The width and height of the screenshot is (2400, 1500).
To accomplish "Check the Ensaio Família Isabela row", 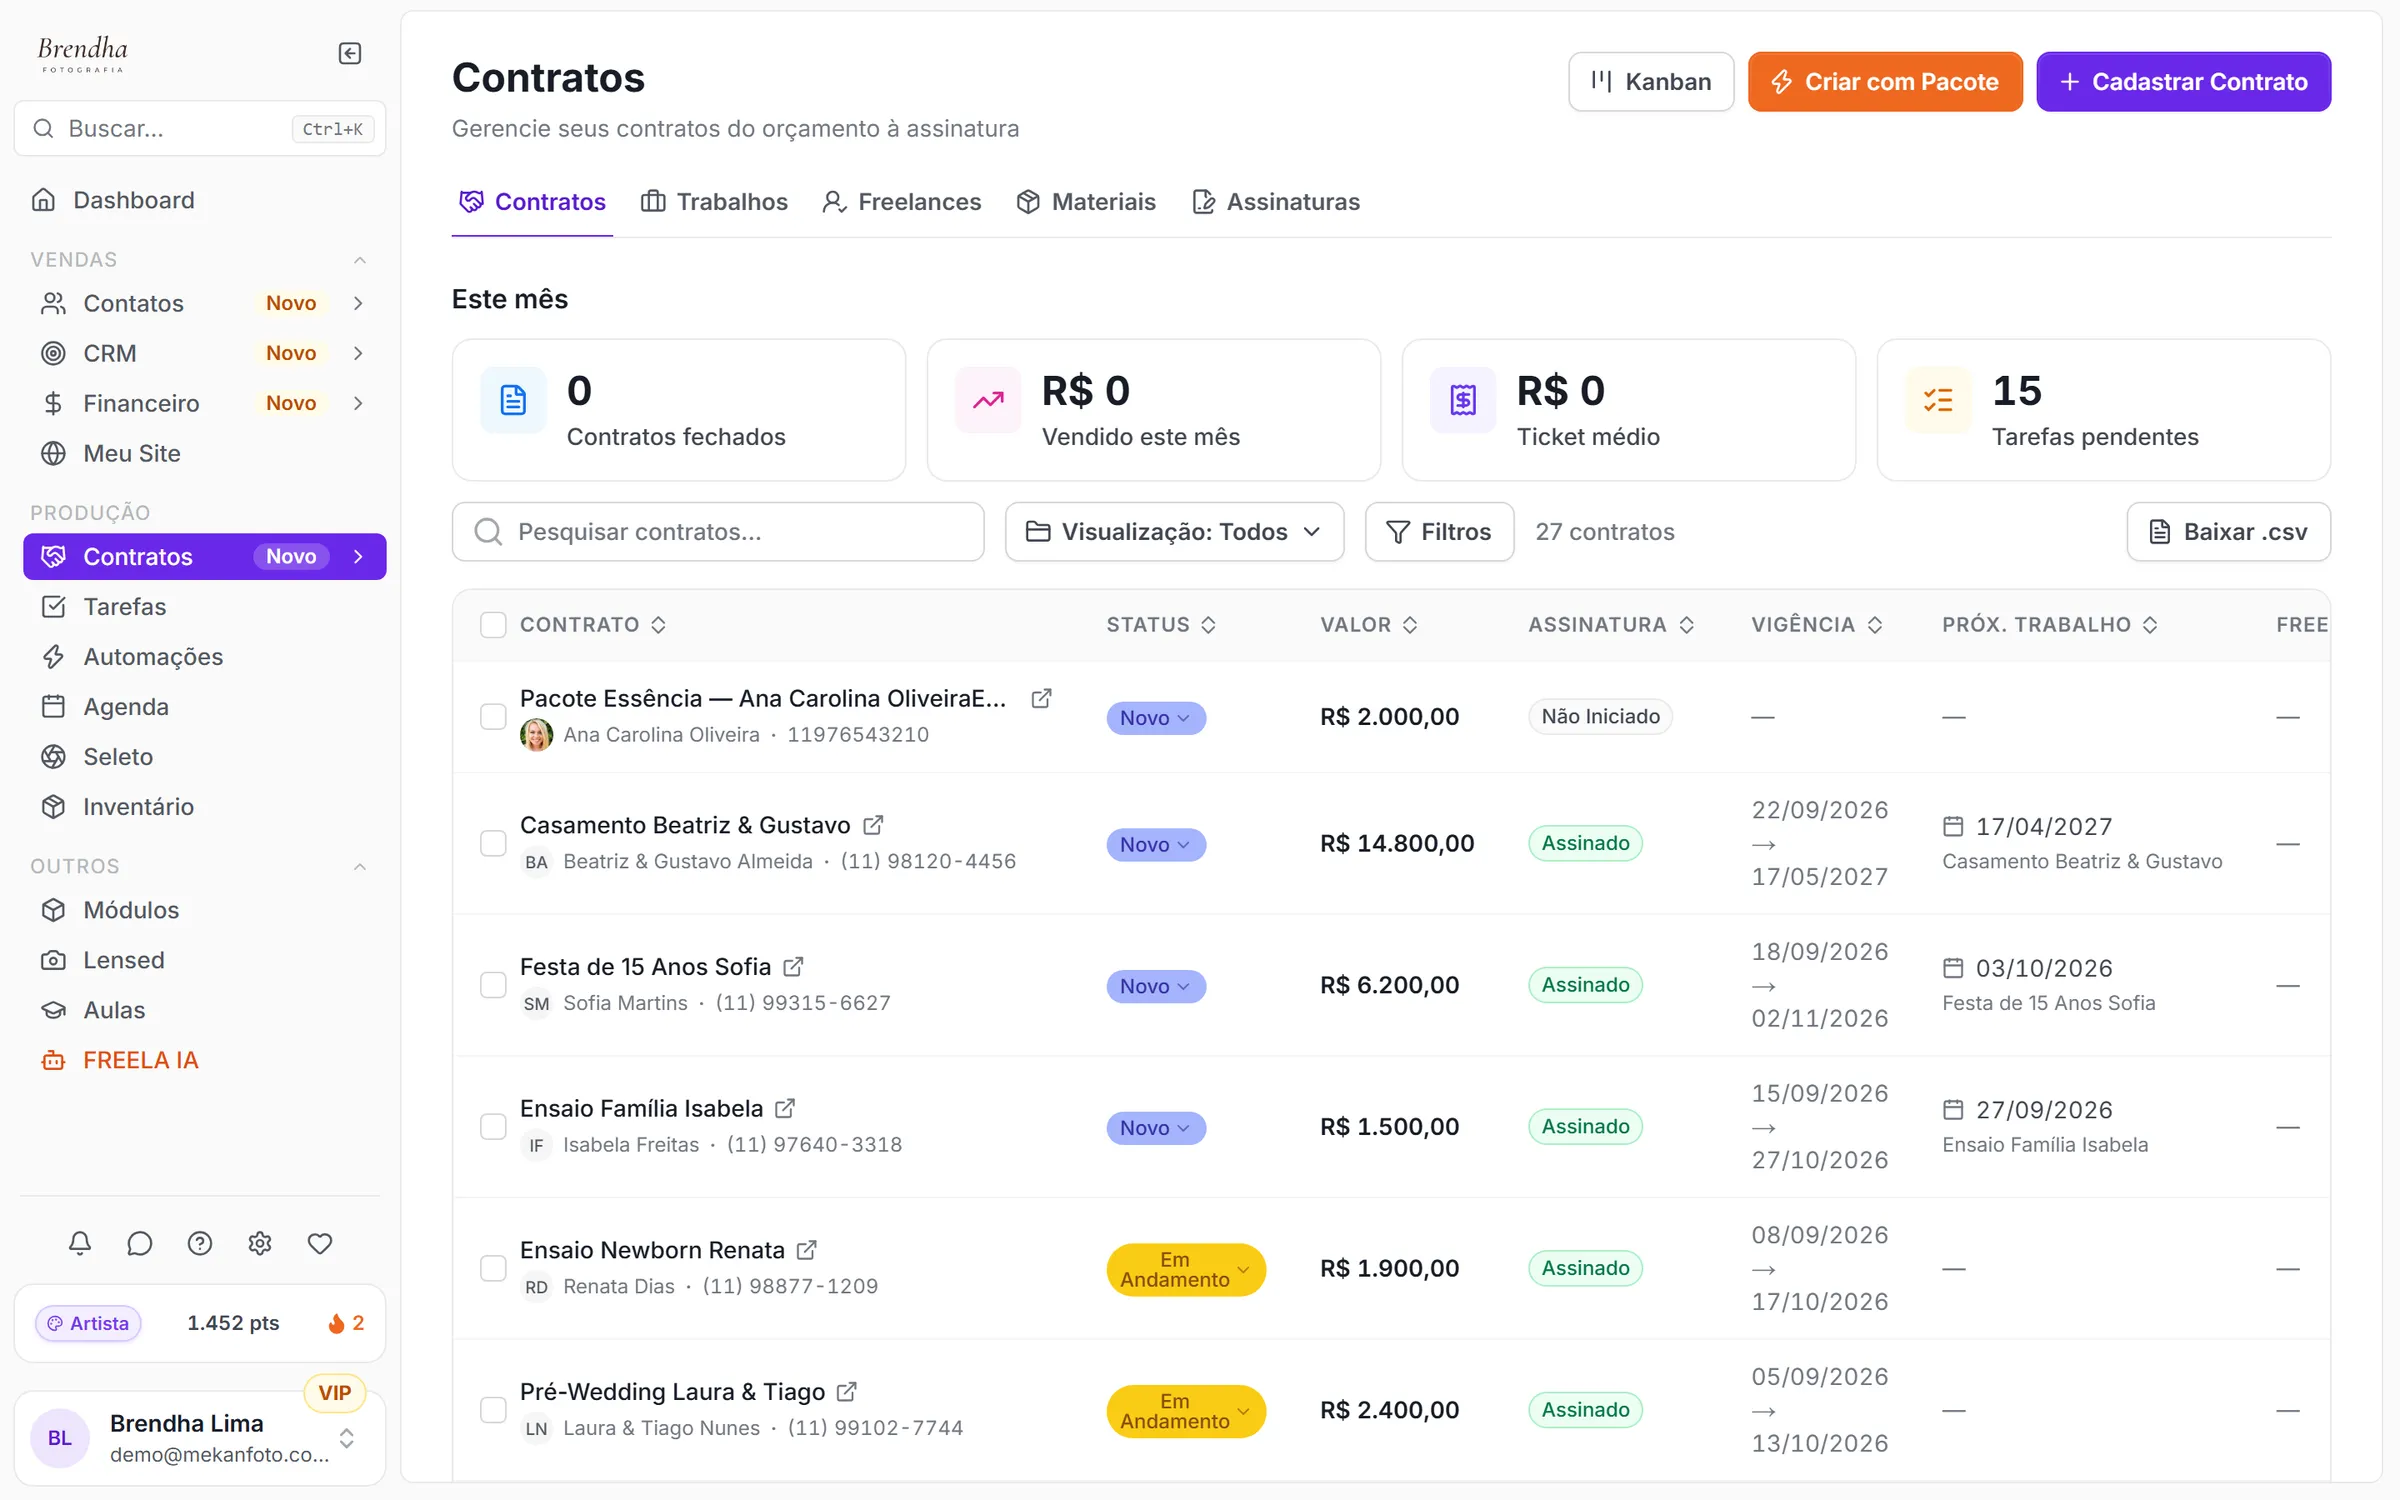I will (493, 1127).
